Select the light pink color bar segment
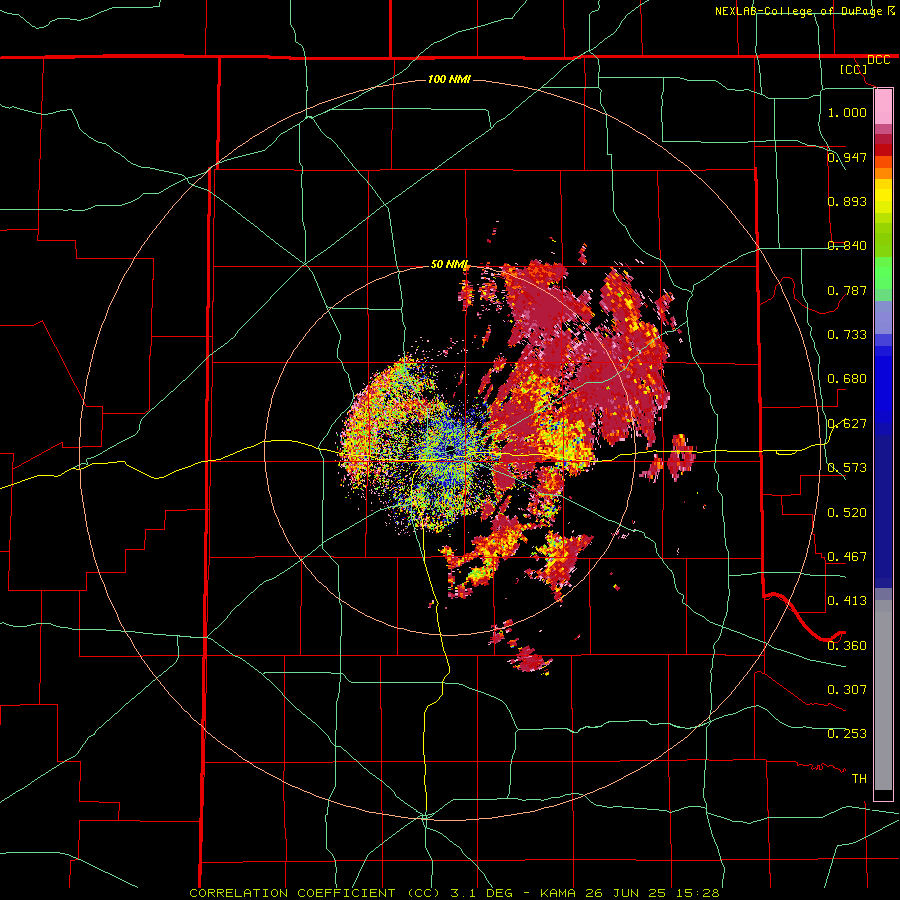The image size is (900, 900). coord(883,107)
